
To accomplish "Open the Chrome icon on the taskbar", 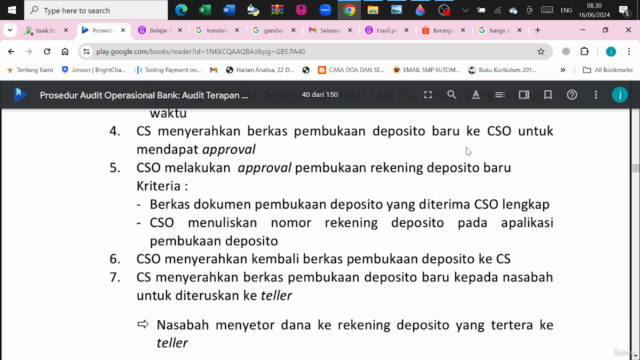I will point(349,10).
